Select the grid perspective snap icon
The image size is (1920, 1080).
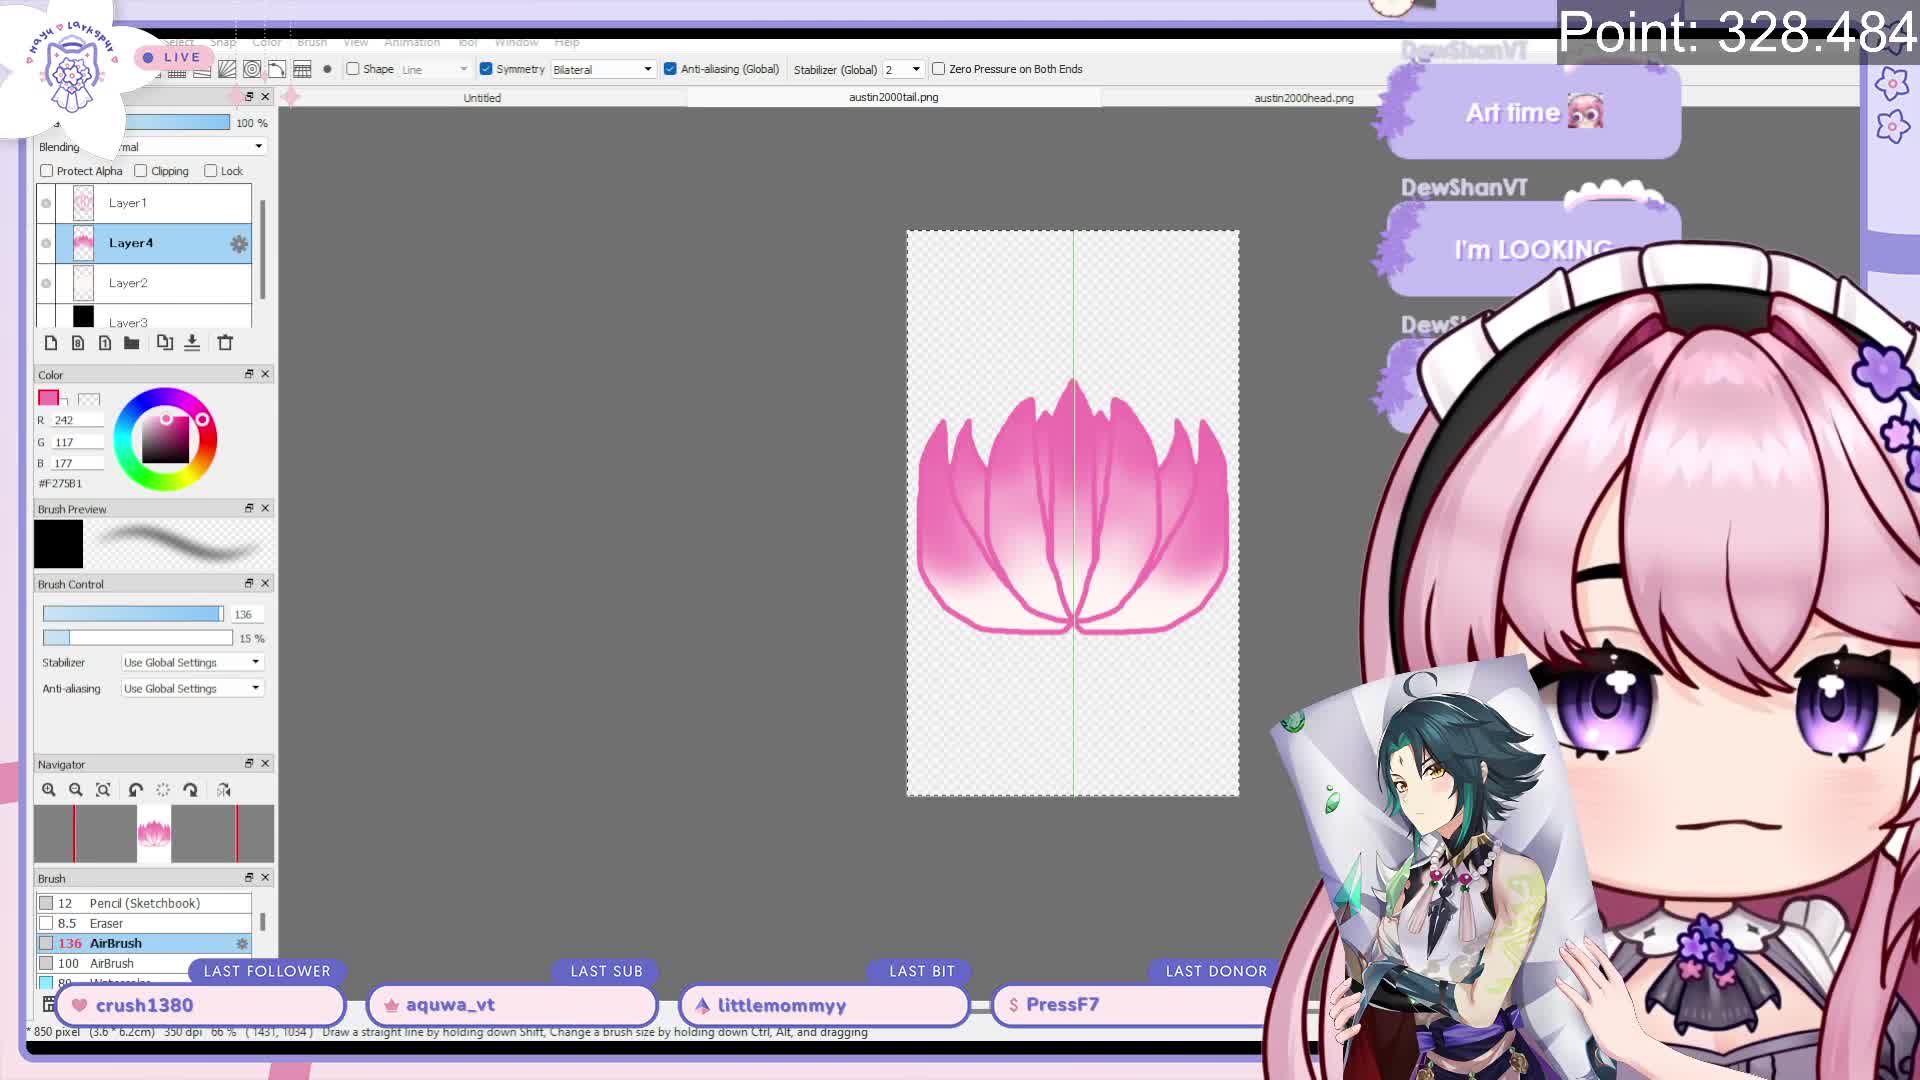pos(302,69)
